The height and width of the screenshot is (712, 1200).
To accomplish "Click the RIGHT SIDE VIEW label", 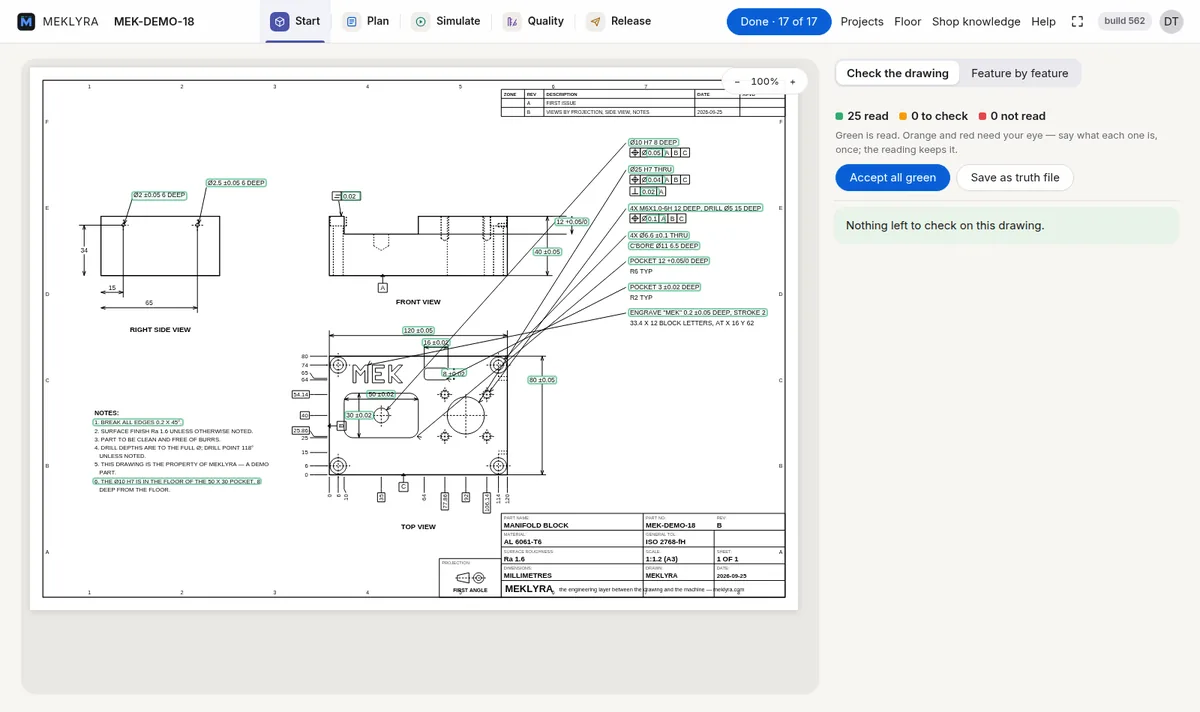I will [x=160, y=329].
